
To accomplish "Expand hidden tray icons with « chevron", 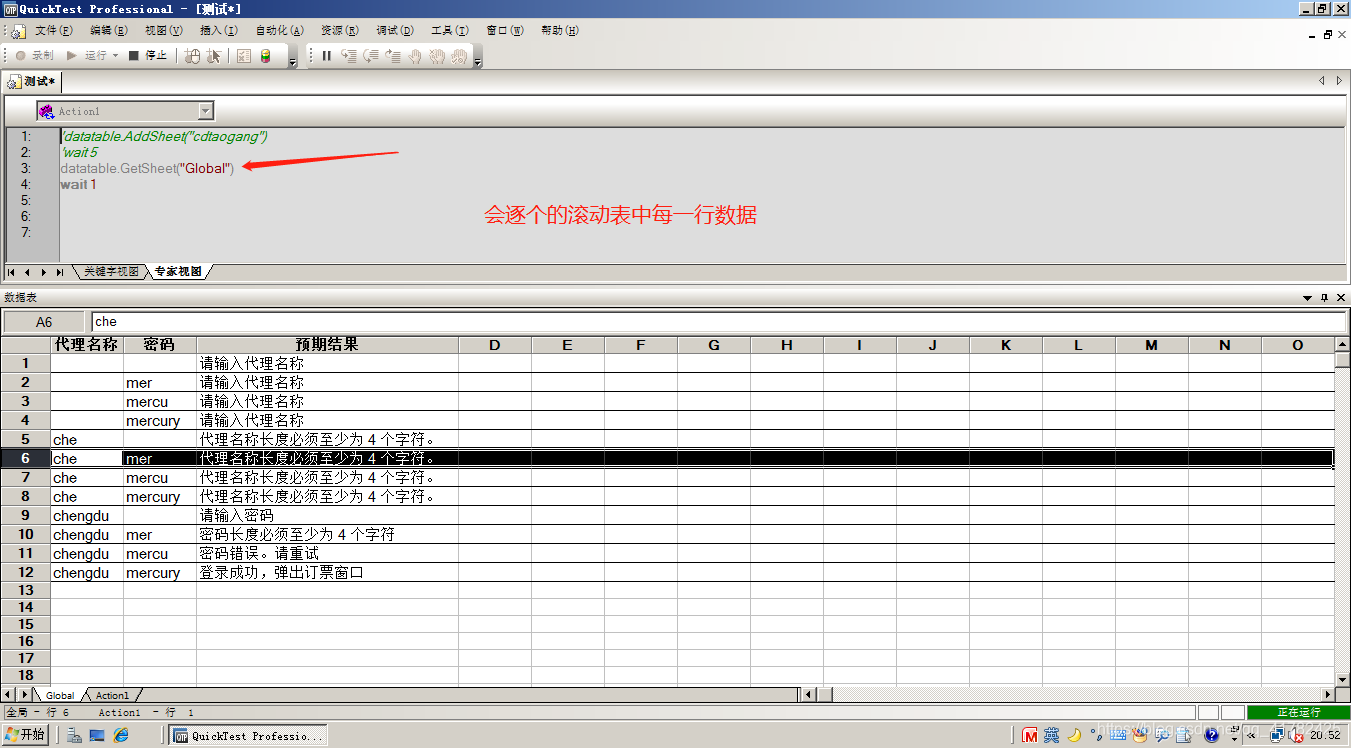I will (x=1252, y=735).
